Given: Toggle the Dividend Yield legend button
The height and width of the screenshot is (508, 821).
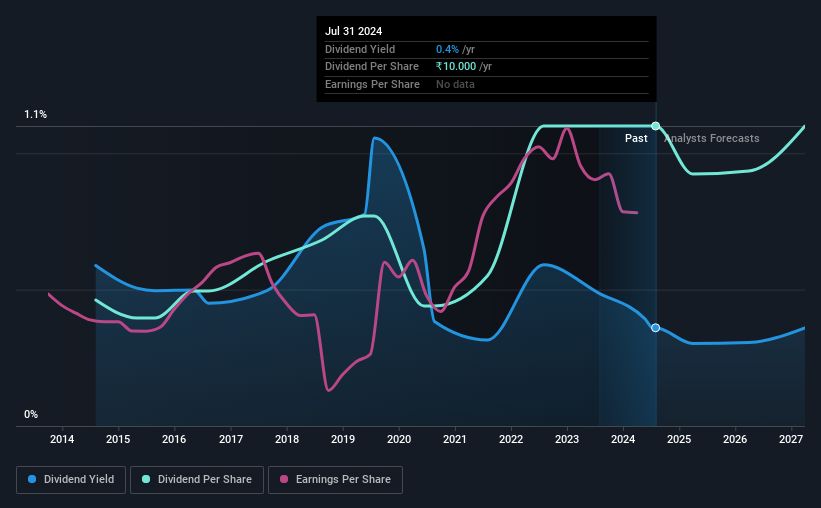Looking at the screenshot, I should pos(71,480).
